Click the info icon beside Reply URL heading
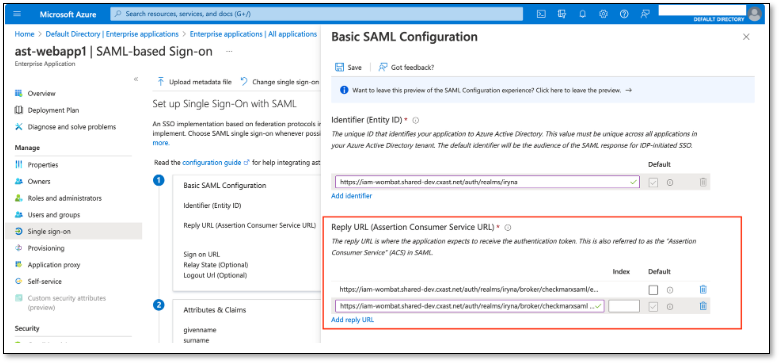779x363 pixels. (508, 227)
